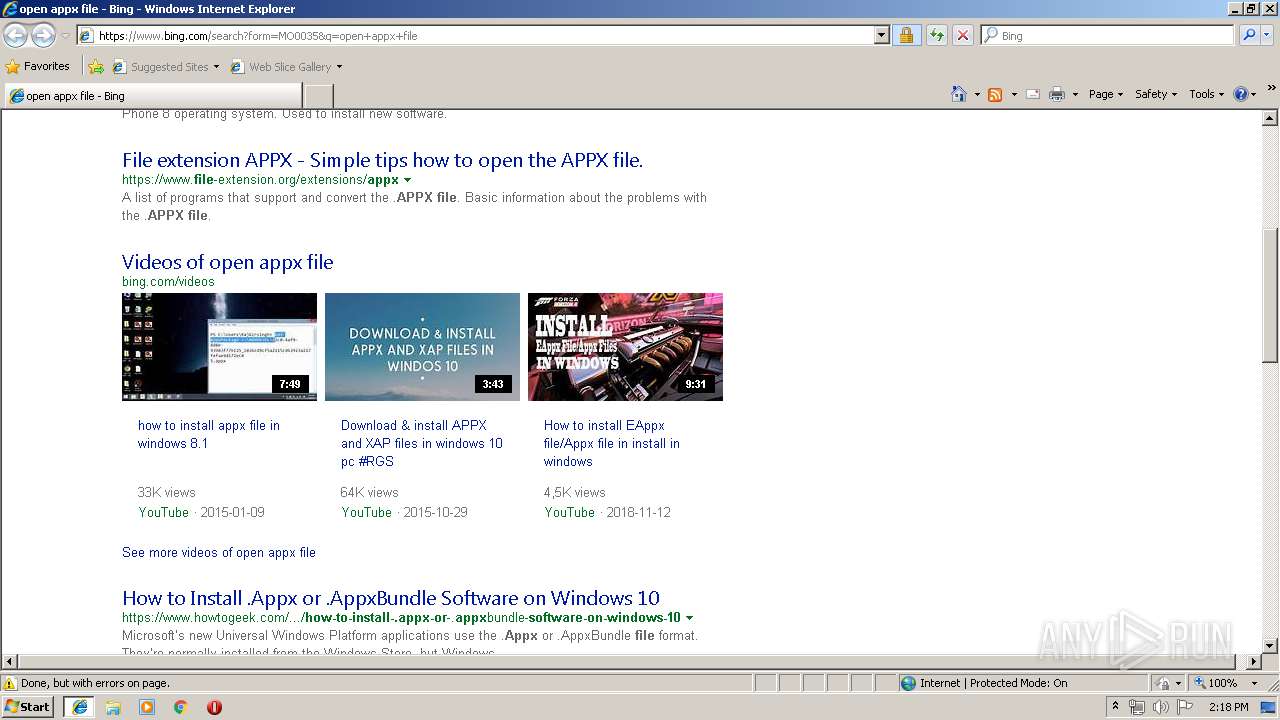Open the Home icon in command bar
The height and width of the screenshot is (720, 1280).
[x=959, y=94]
